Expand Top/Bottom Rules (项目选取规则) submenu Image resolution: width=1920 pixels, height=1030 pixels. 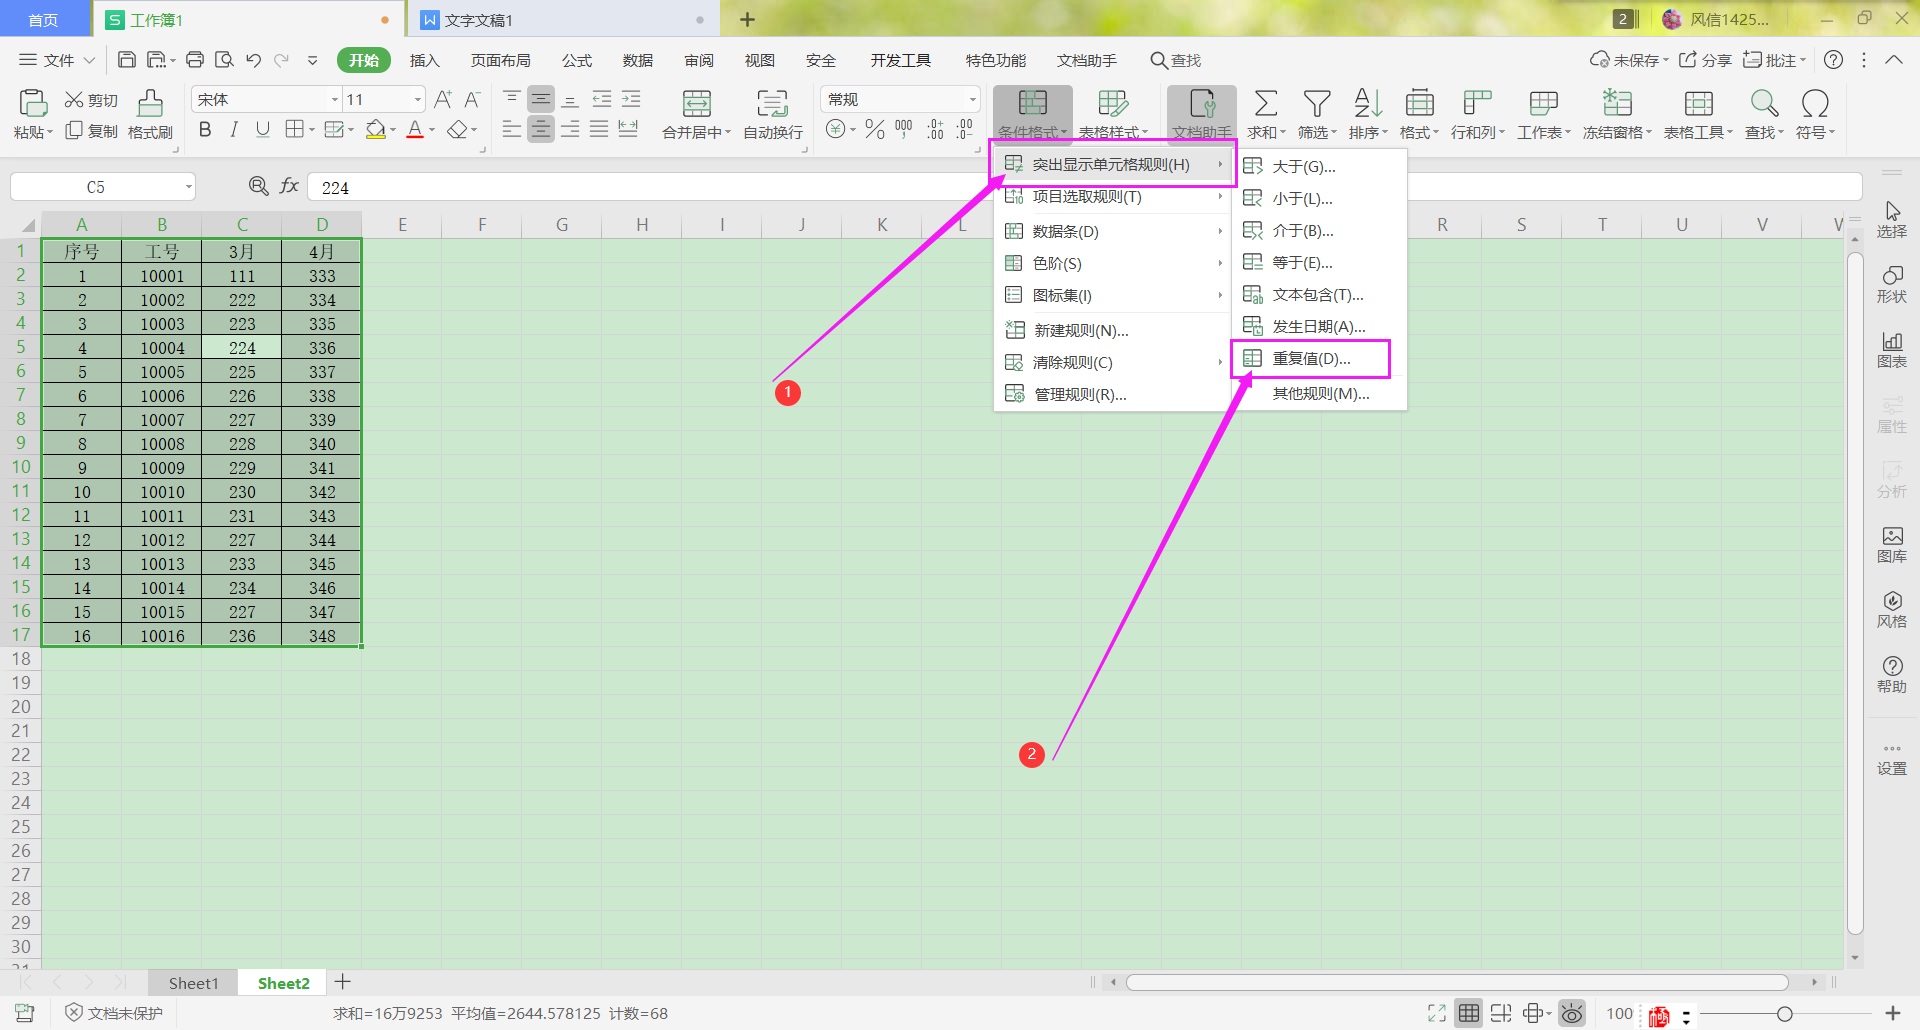click(1112, 197)
